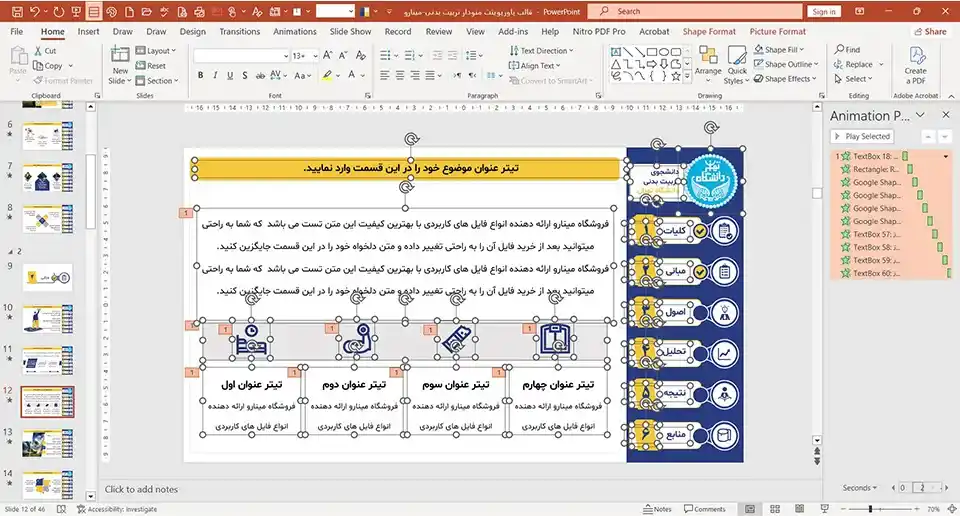Fit slide to current window
This screenshot has height=516, width=960.
pos(952,509)
